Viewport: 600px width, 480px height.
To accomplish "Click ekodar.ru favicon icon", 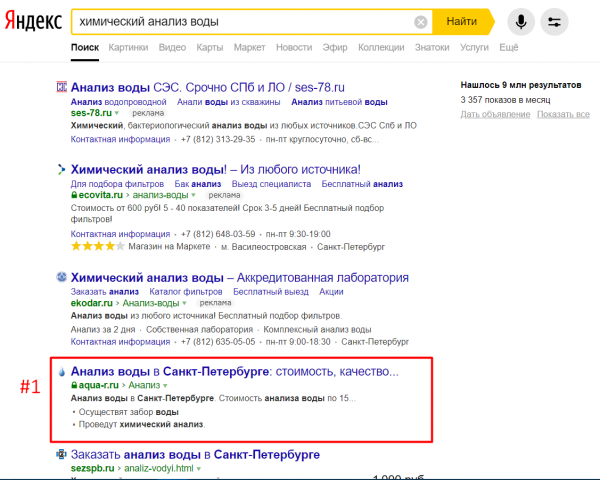I will pyautogui.click(x=62, y=277).
